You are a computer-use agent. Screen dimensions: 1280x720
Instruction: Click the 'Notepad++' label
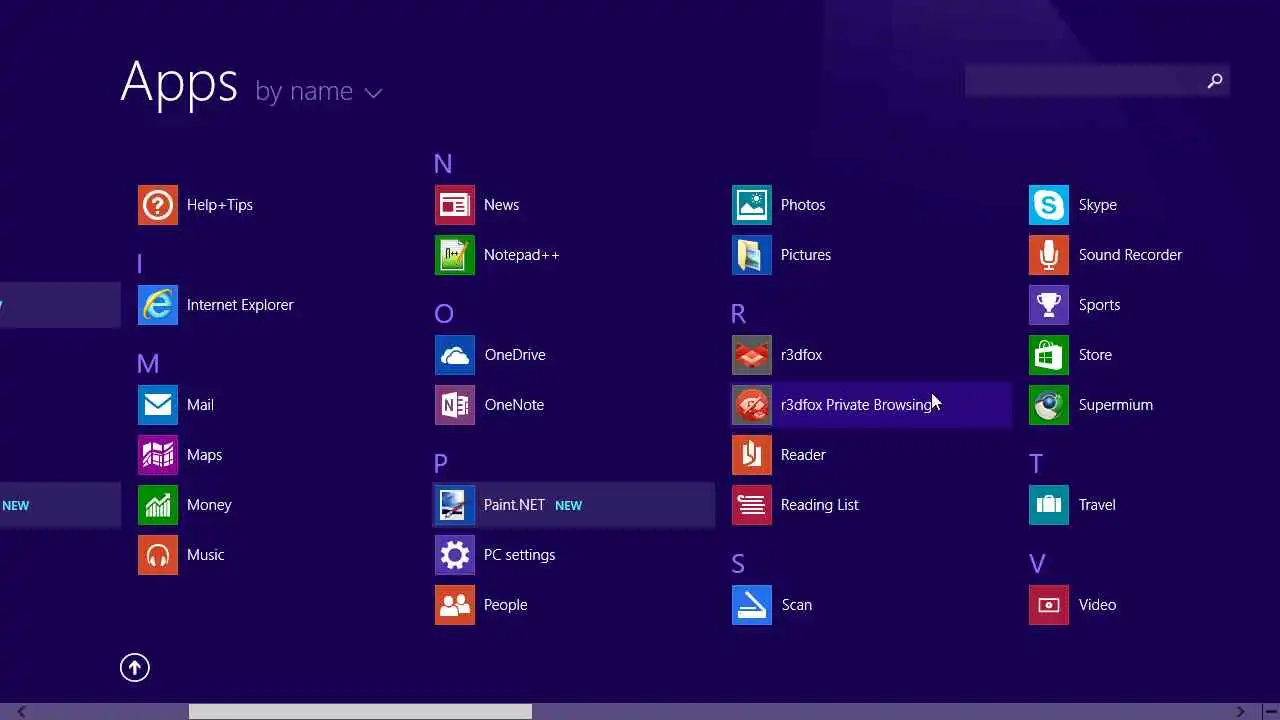(x=522, y=255)
